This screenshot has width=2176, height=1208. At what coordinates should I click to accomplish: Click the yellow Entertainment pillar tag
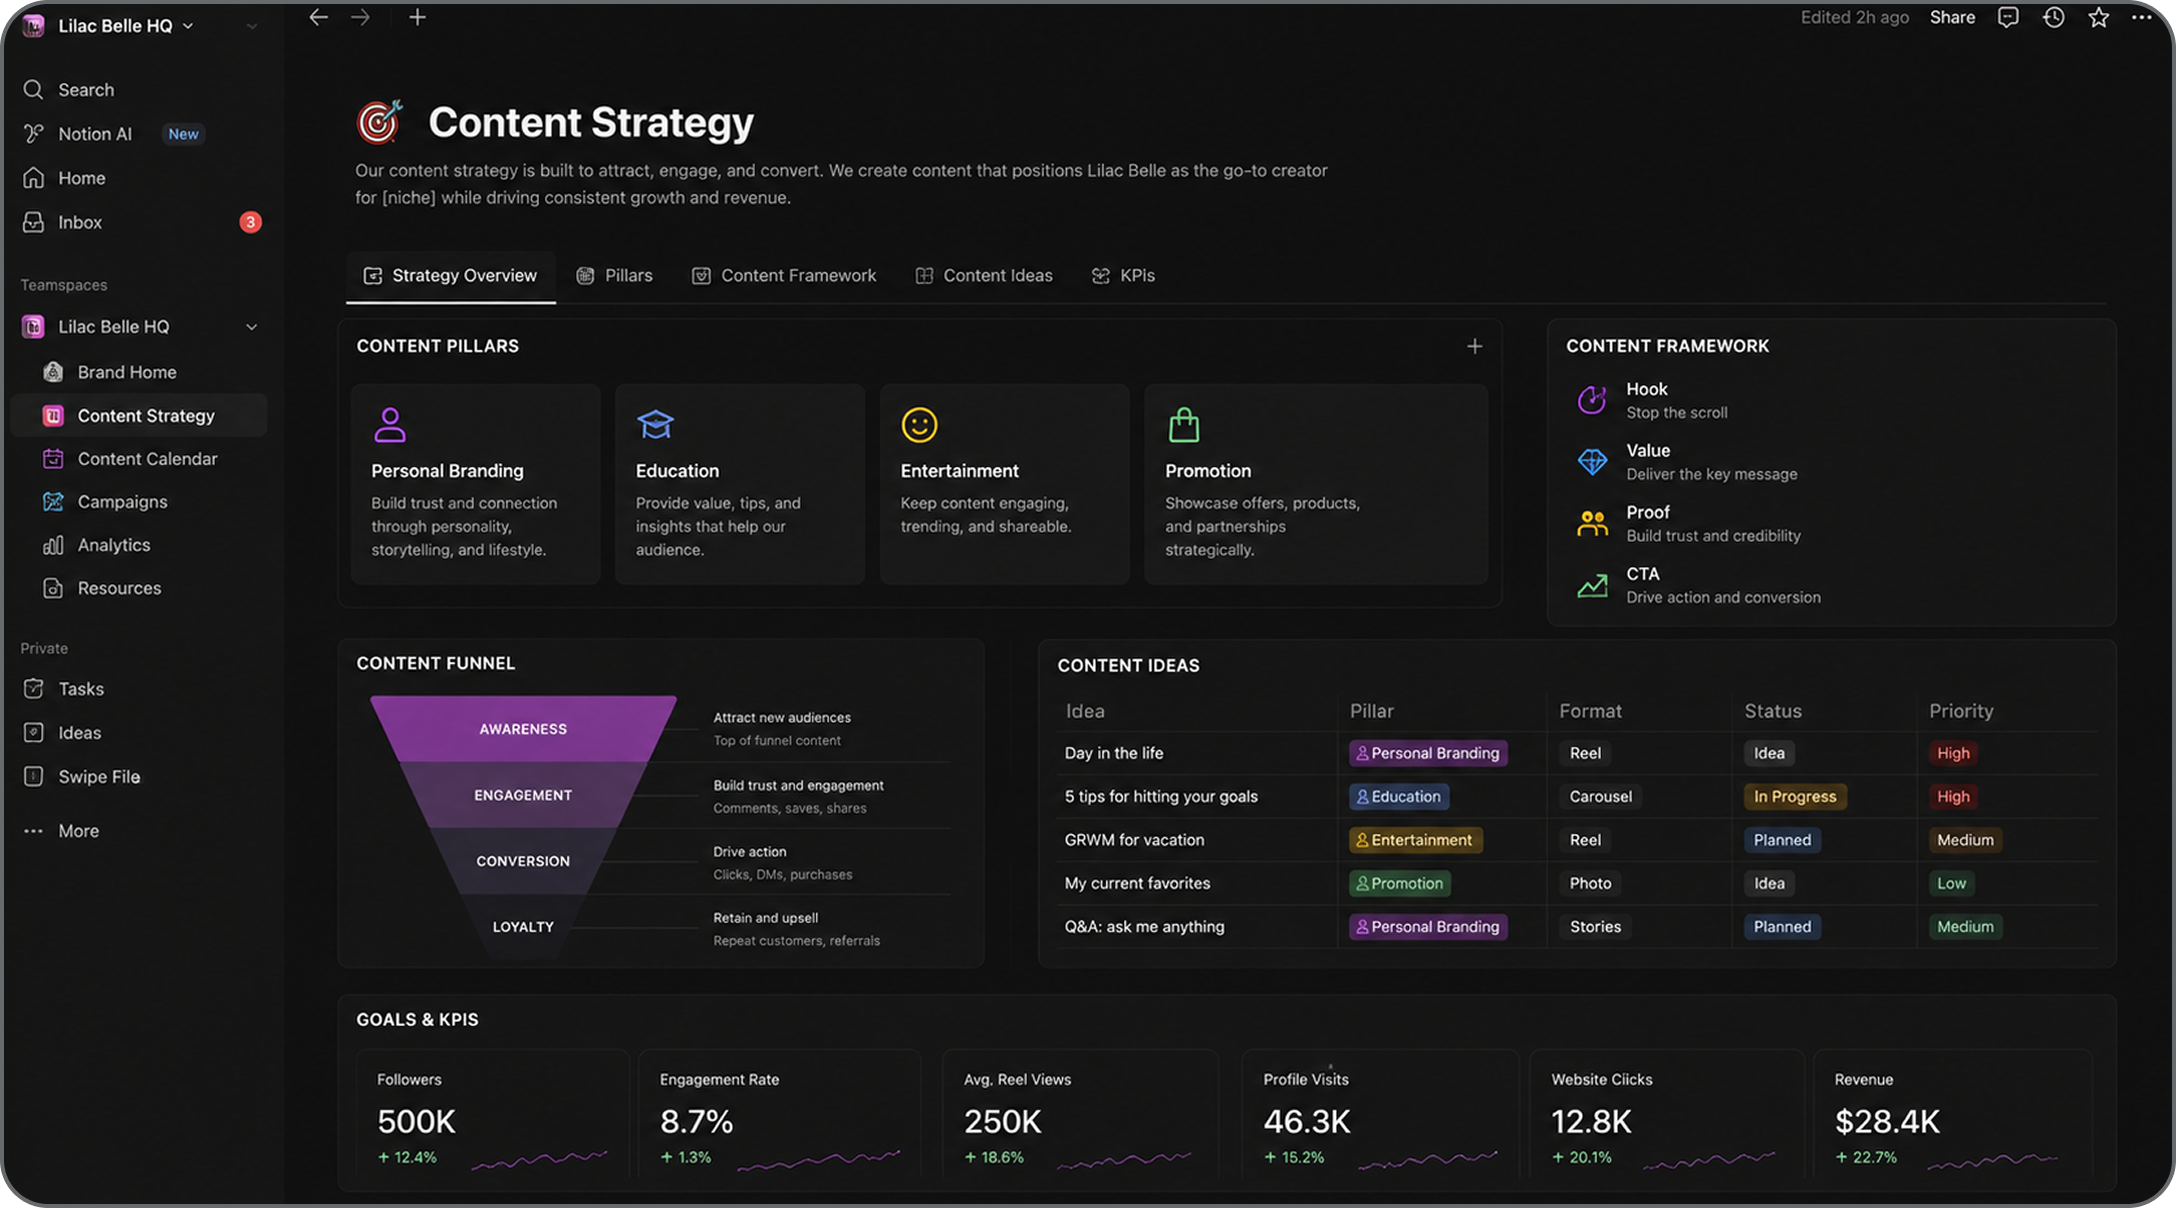point(1415,840)
